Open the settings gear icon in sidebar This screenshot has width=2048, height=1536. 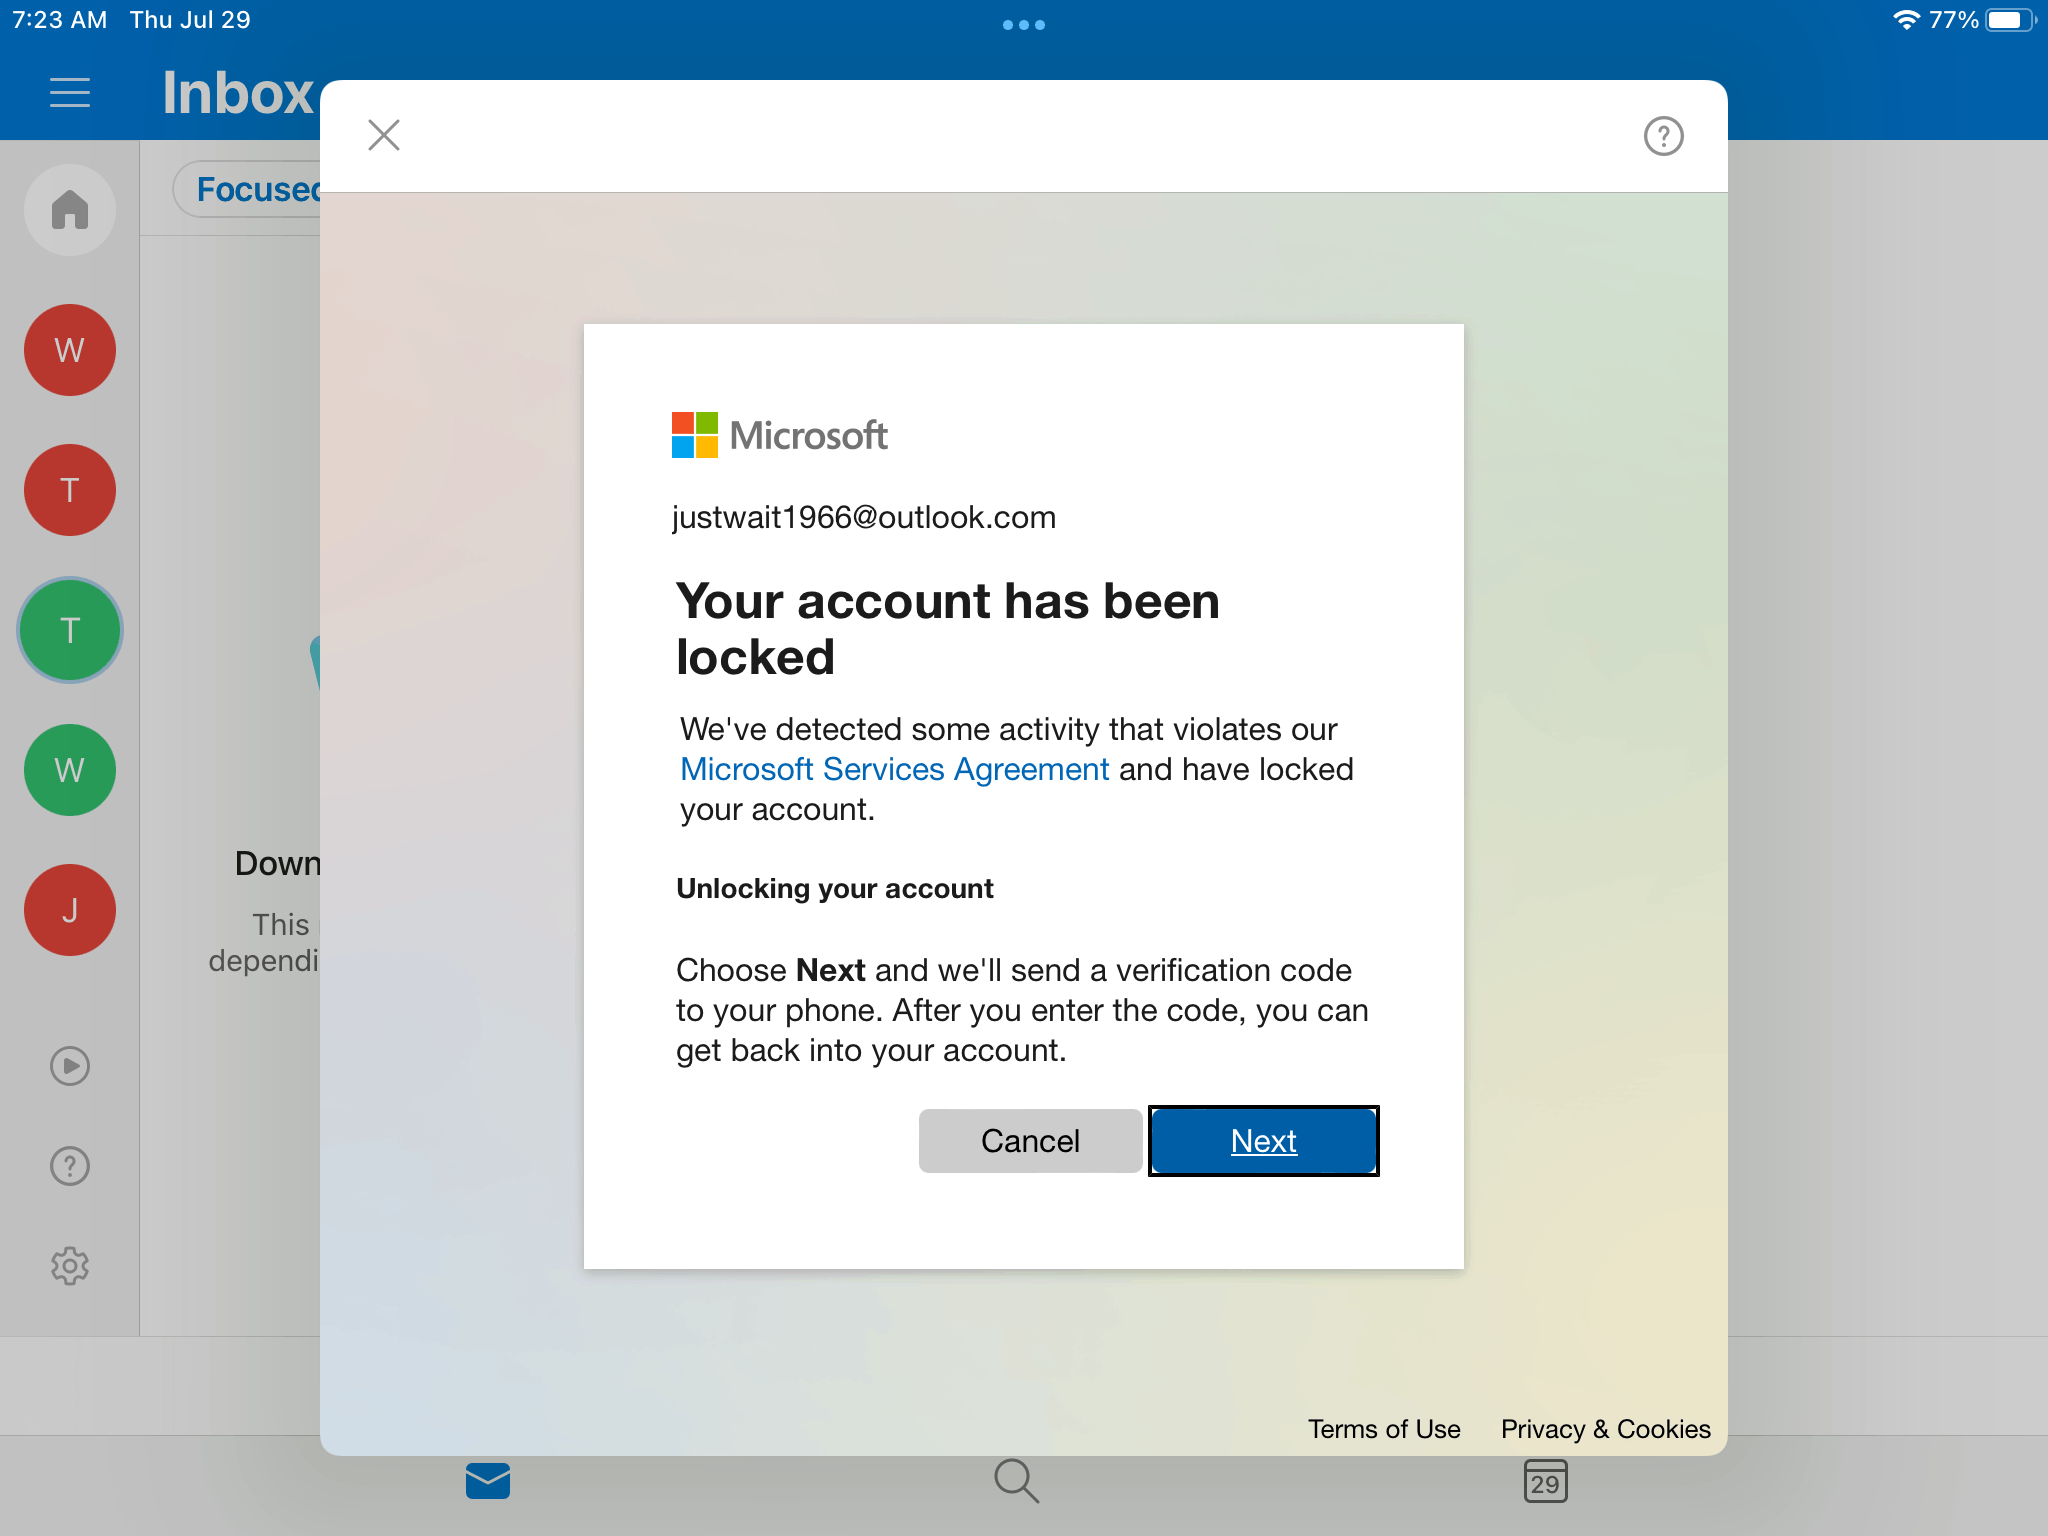pyautogui.click(x=69, y=1265)
